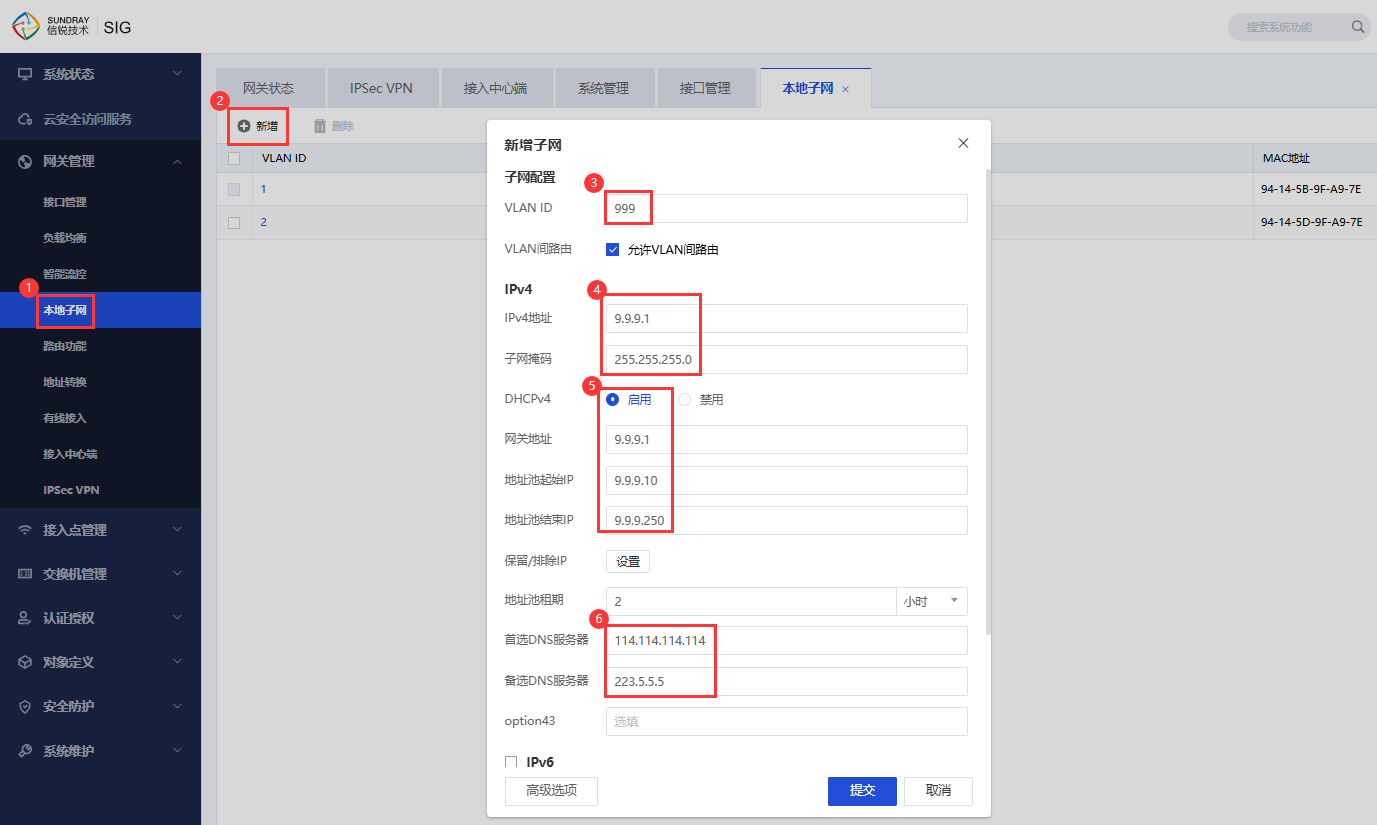Open the 小时 lease unit dropdown
The width and height of the screenshot is (1377, 825).
(932, 601)
